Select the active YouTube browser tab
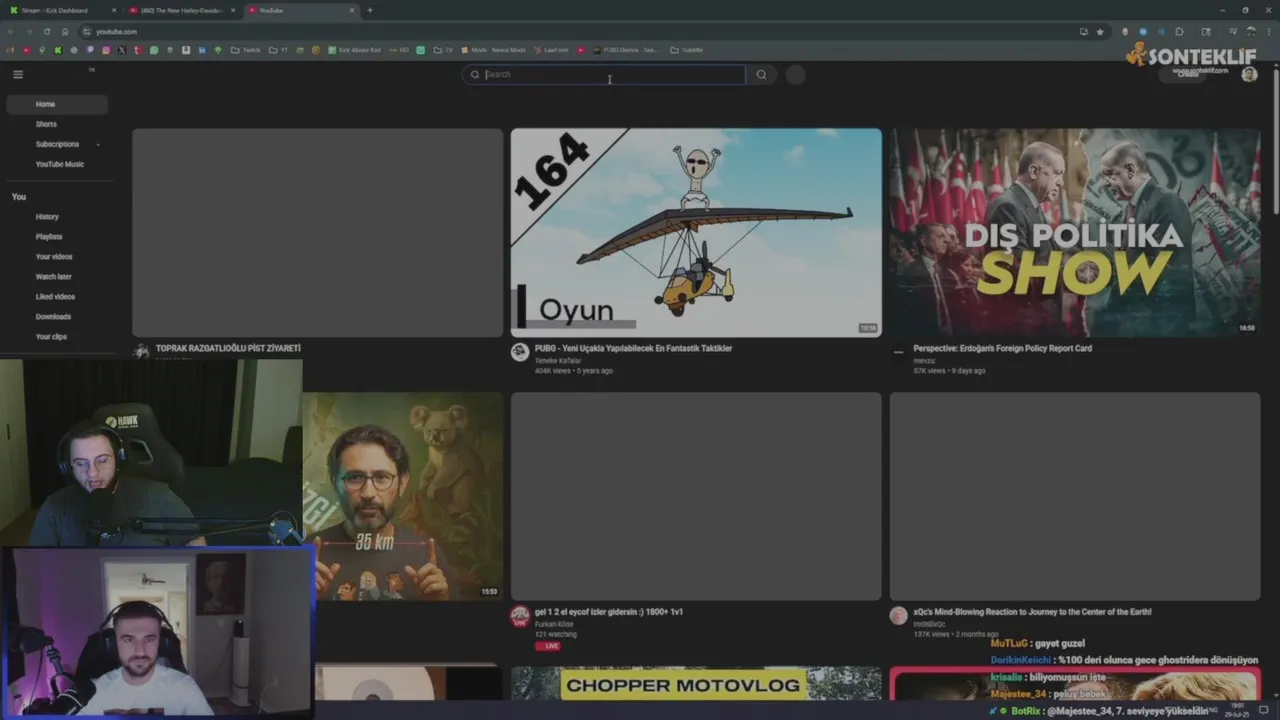The height and width of the screenshot is (720, 1280). pyautogui.click(x=300, y=10)
